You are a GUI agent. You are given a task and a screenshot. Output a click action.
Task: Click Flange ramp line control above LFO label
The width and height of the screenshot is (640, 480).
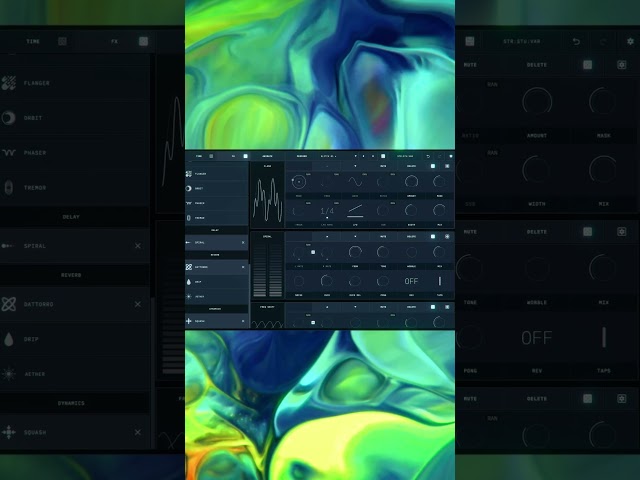pos(355,210)
